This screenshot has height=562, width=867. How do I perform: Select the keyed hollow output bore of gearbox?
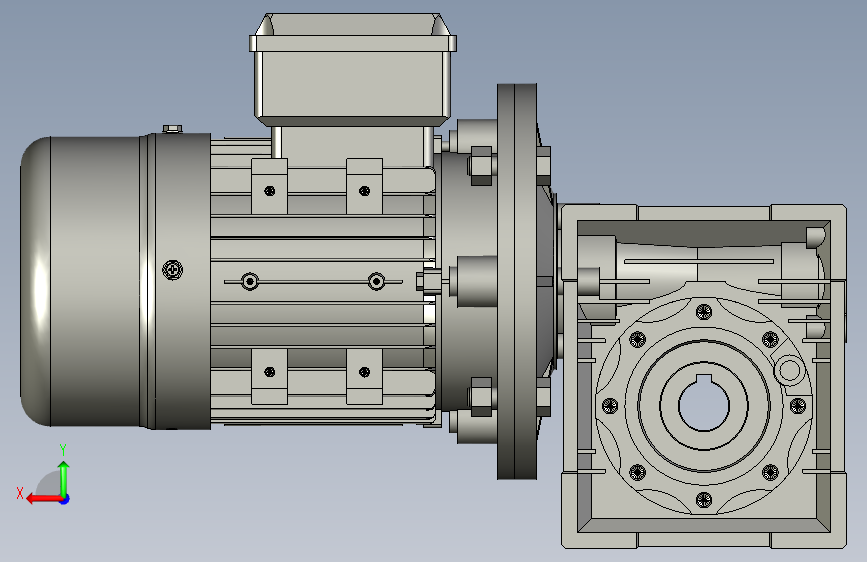point(703,404)
